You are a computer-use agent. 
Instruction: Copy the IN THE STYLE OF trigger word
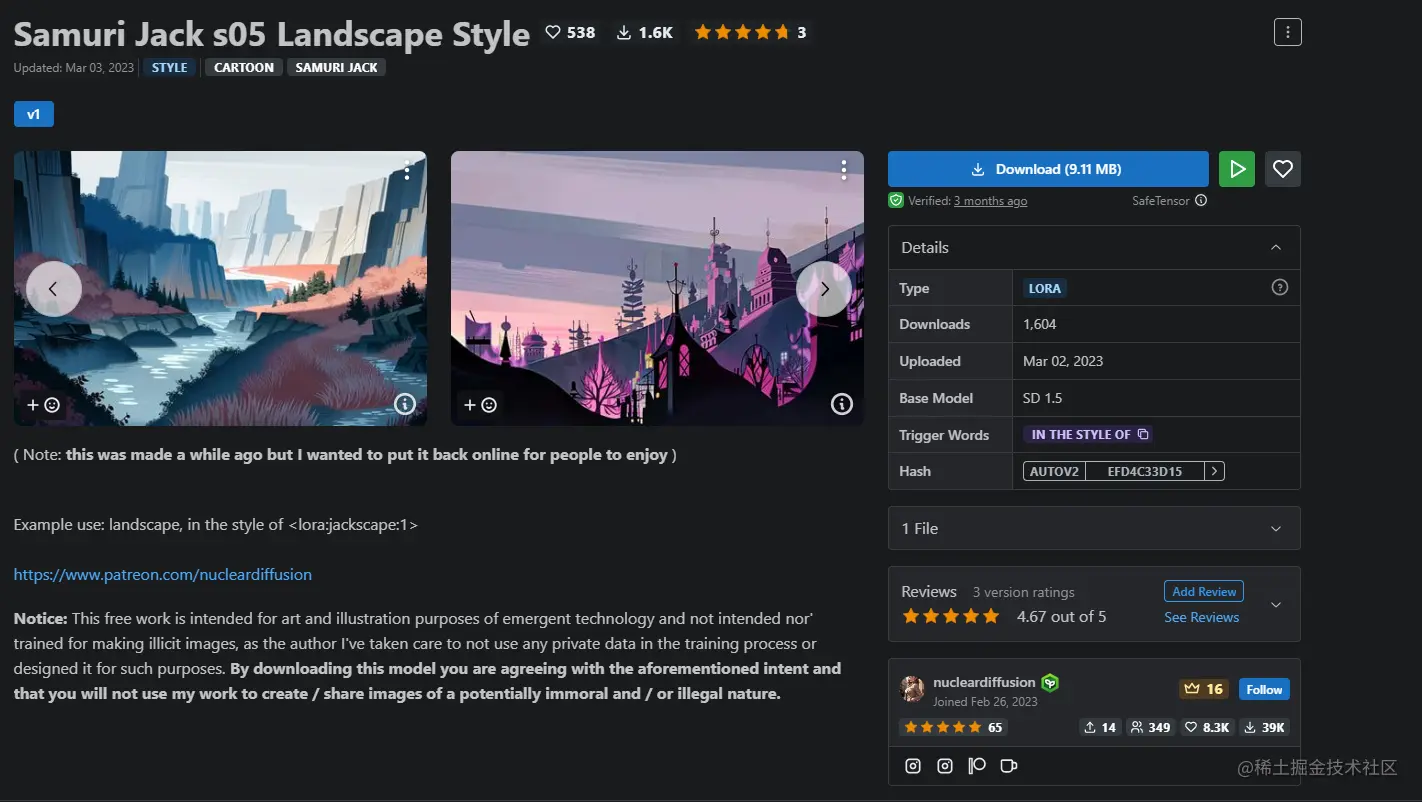1143,434
